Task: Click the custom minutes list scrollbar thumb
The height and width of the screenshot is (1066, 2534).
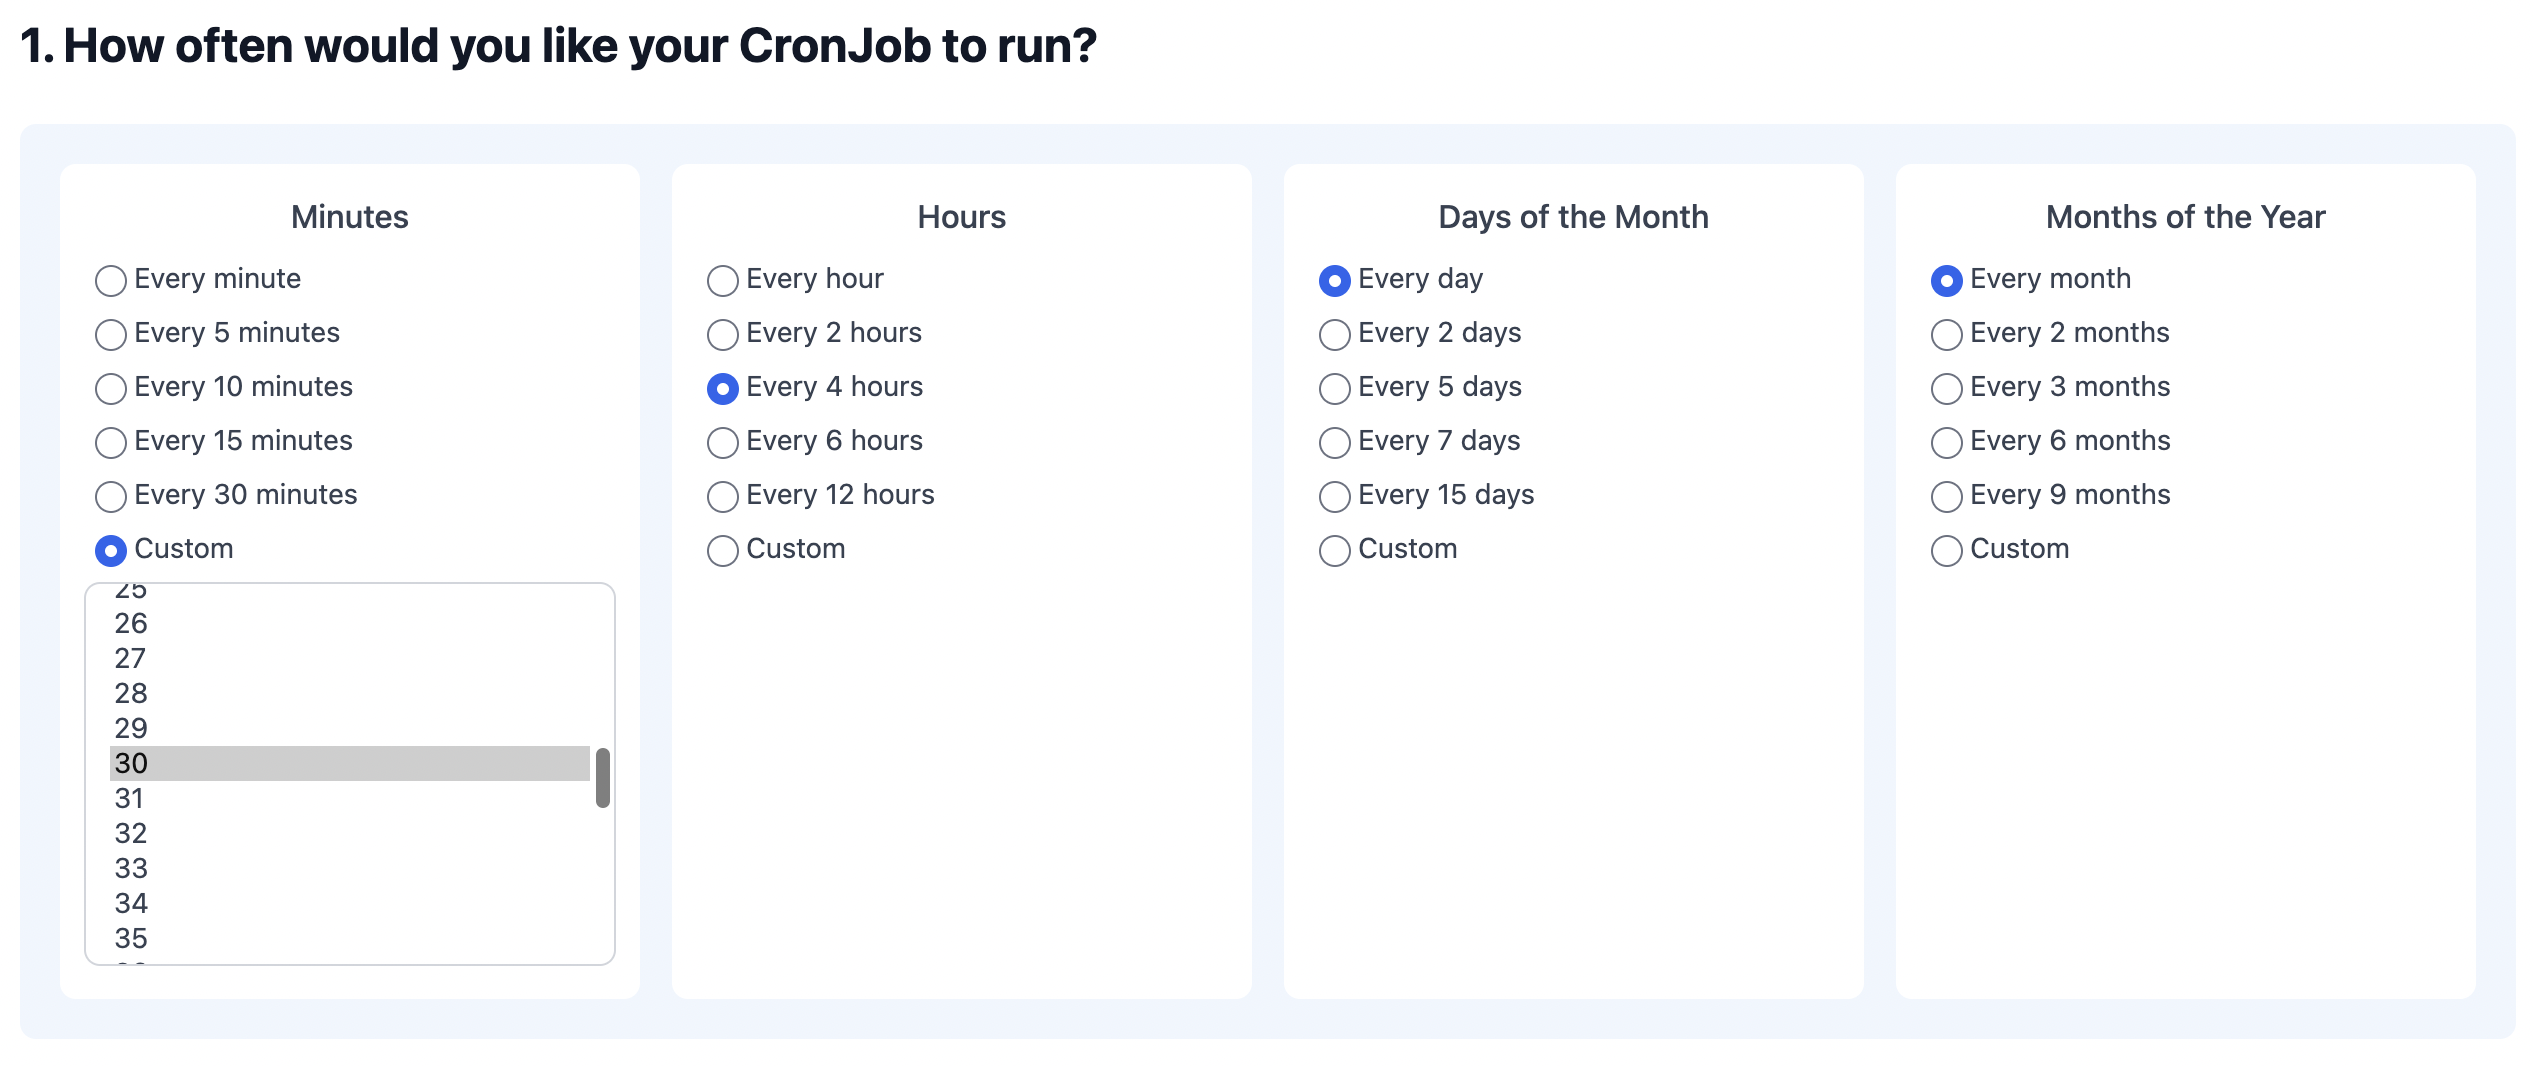Action: (603, 777)
